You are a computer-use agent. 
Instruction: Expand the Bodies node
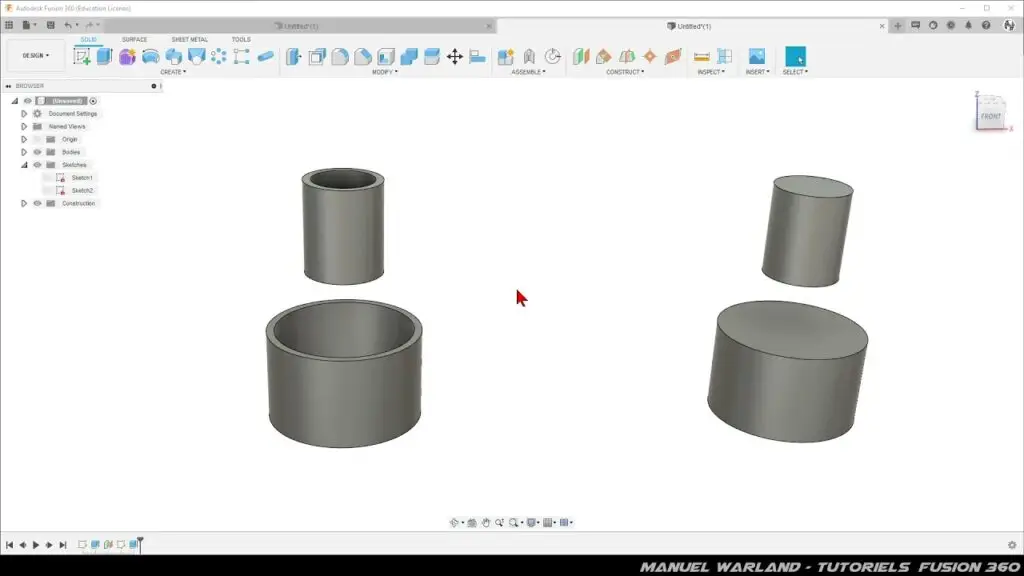(24, 152)
